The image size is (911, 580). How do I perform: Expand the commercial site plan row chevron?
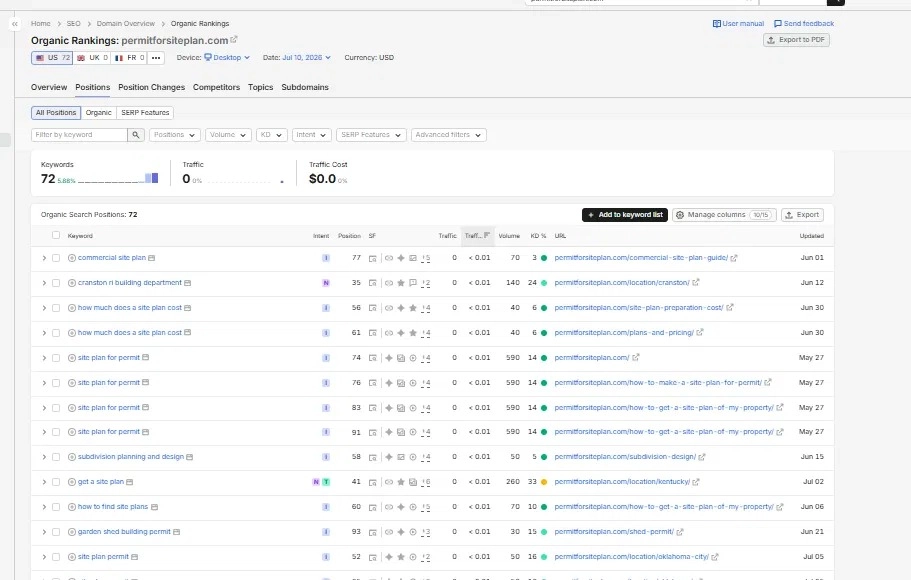tap(44, 258)
